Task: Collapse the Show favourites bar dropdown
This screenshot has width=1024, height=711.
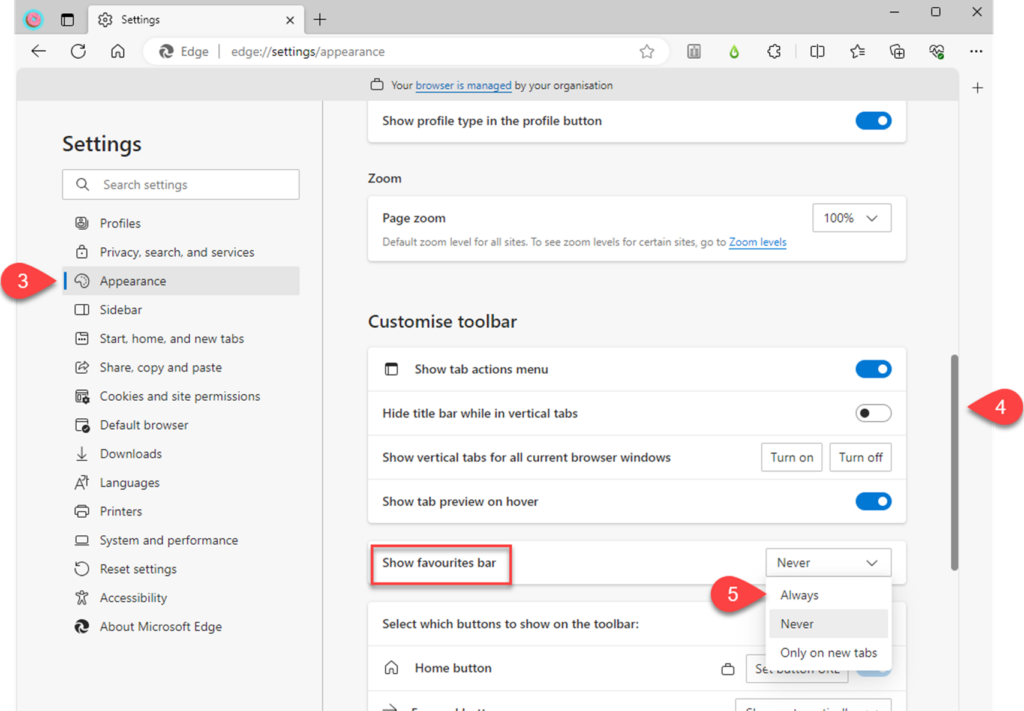Action: [828, 563]
